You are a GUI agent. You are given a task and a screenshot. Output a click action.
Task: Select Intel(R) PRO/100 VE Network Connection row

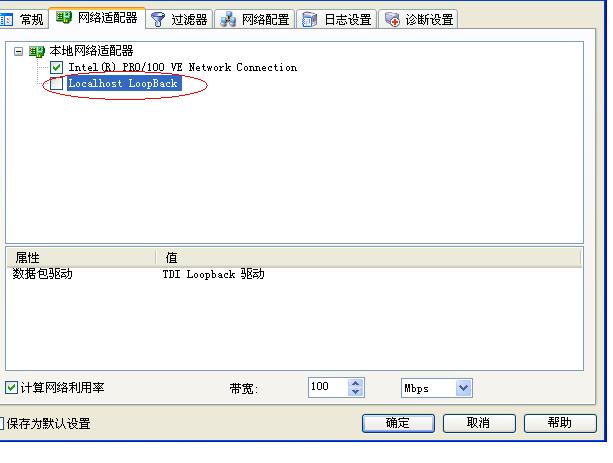[183, 67]
